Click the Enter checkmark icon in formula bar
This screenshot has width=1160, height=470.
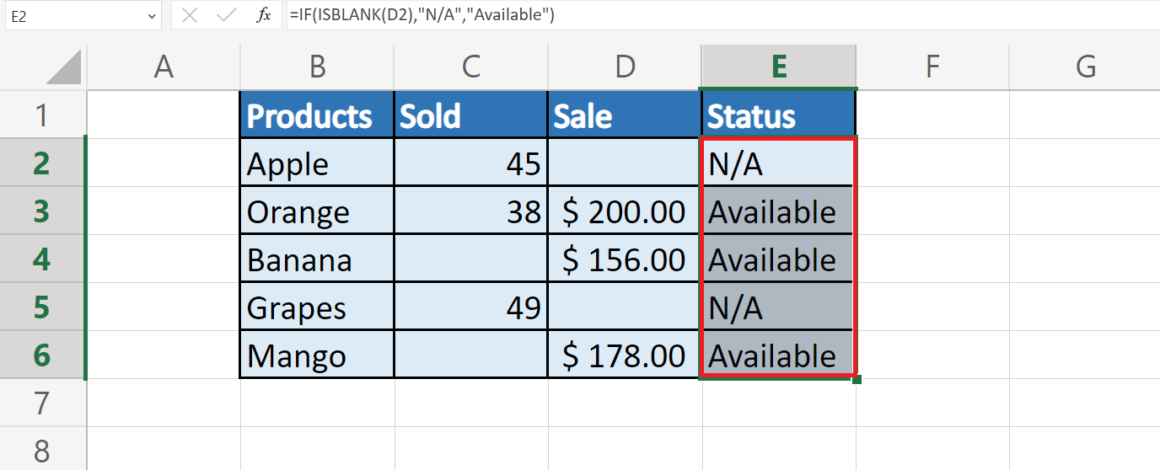point(227,16)
